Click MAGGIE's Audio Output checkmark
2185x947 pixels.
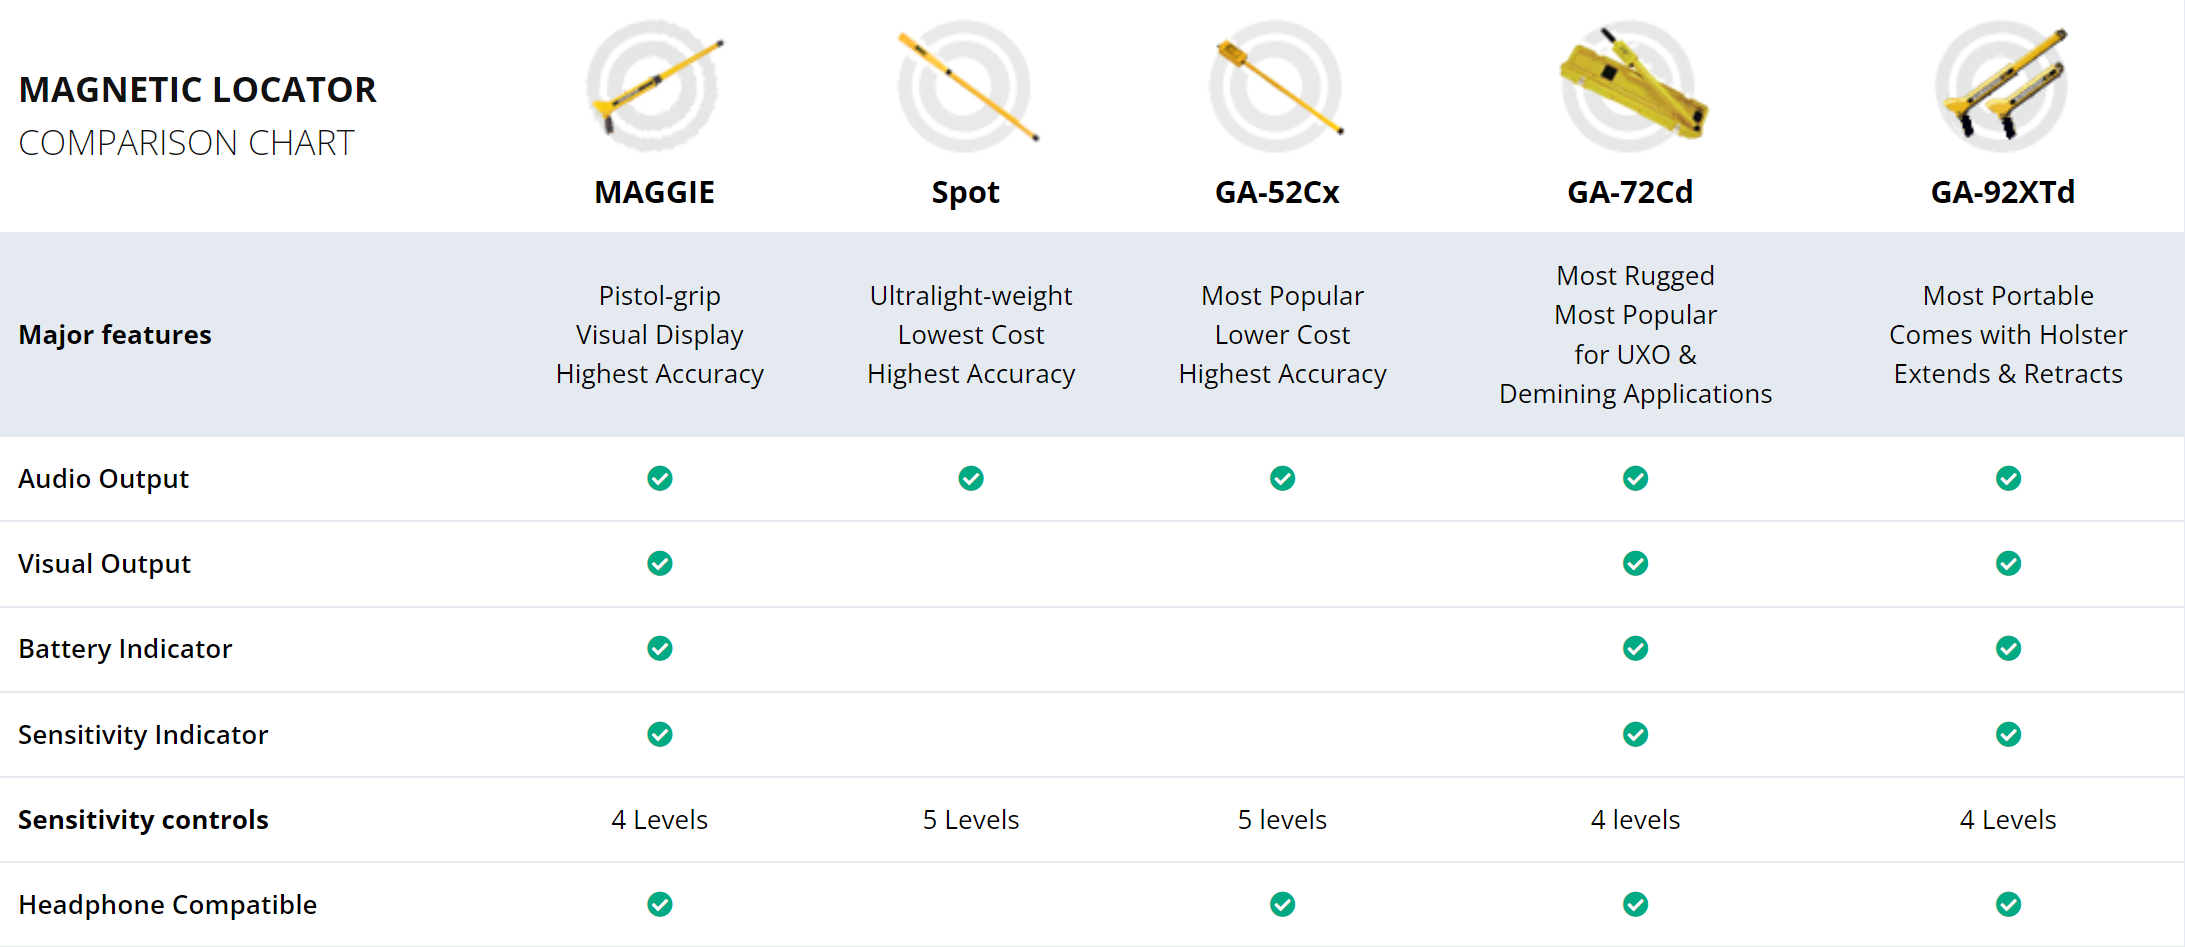pyautogui.click(x=660, y=479)
